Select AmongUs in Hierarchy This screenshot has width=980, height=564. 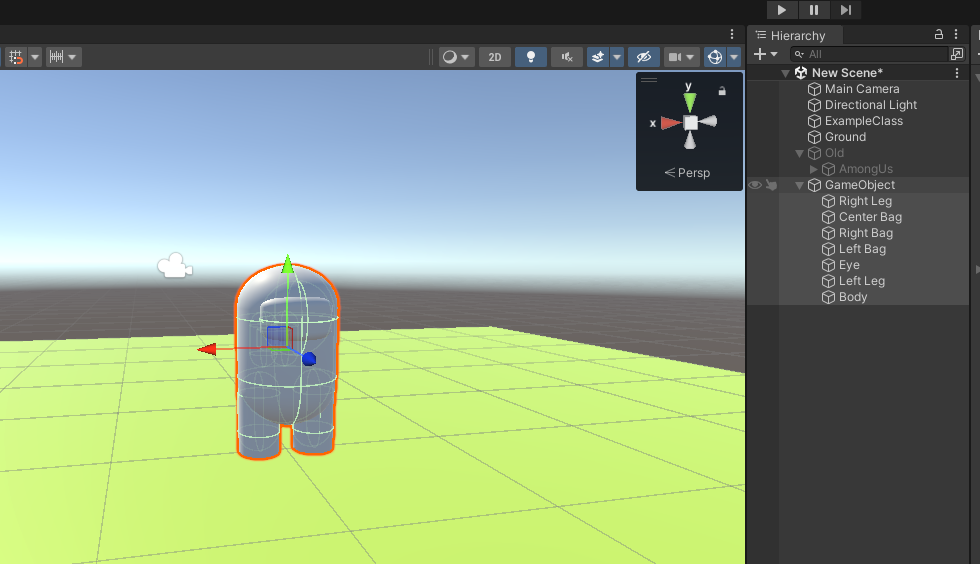(x=866, y=169)
